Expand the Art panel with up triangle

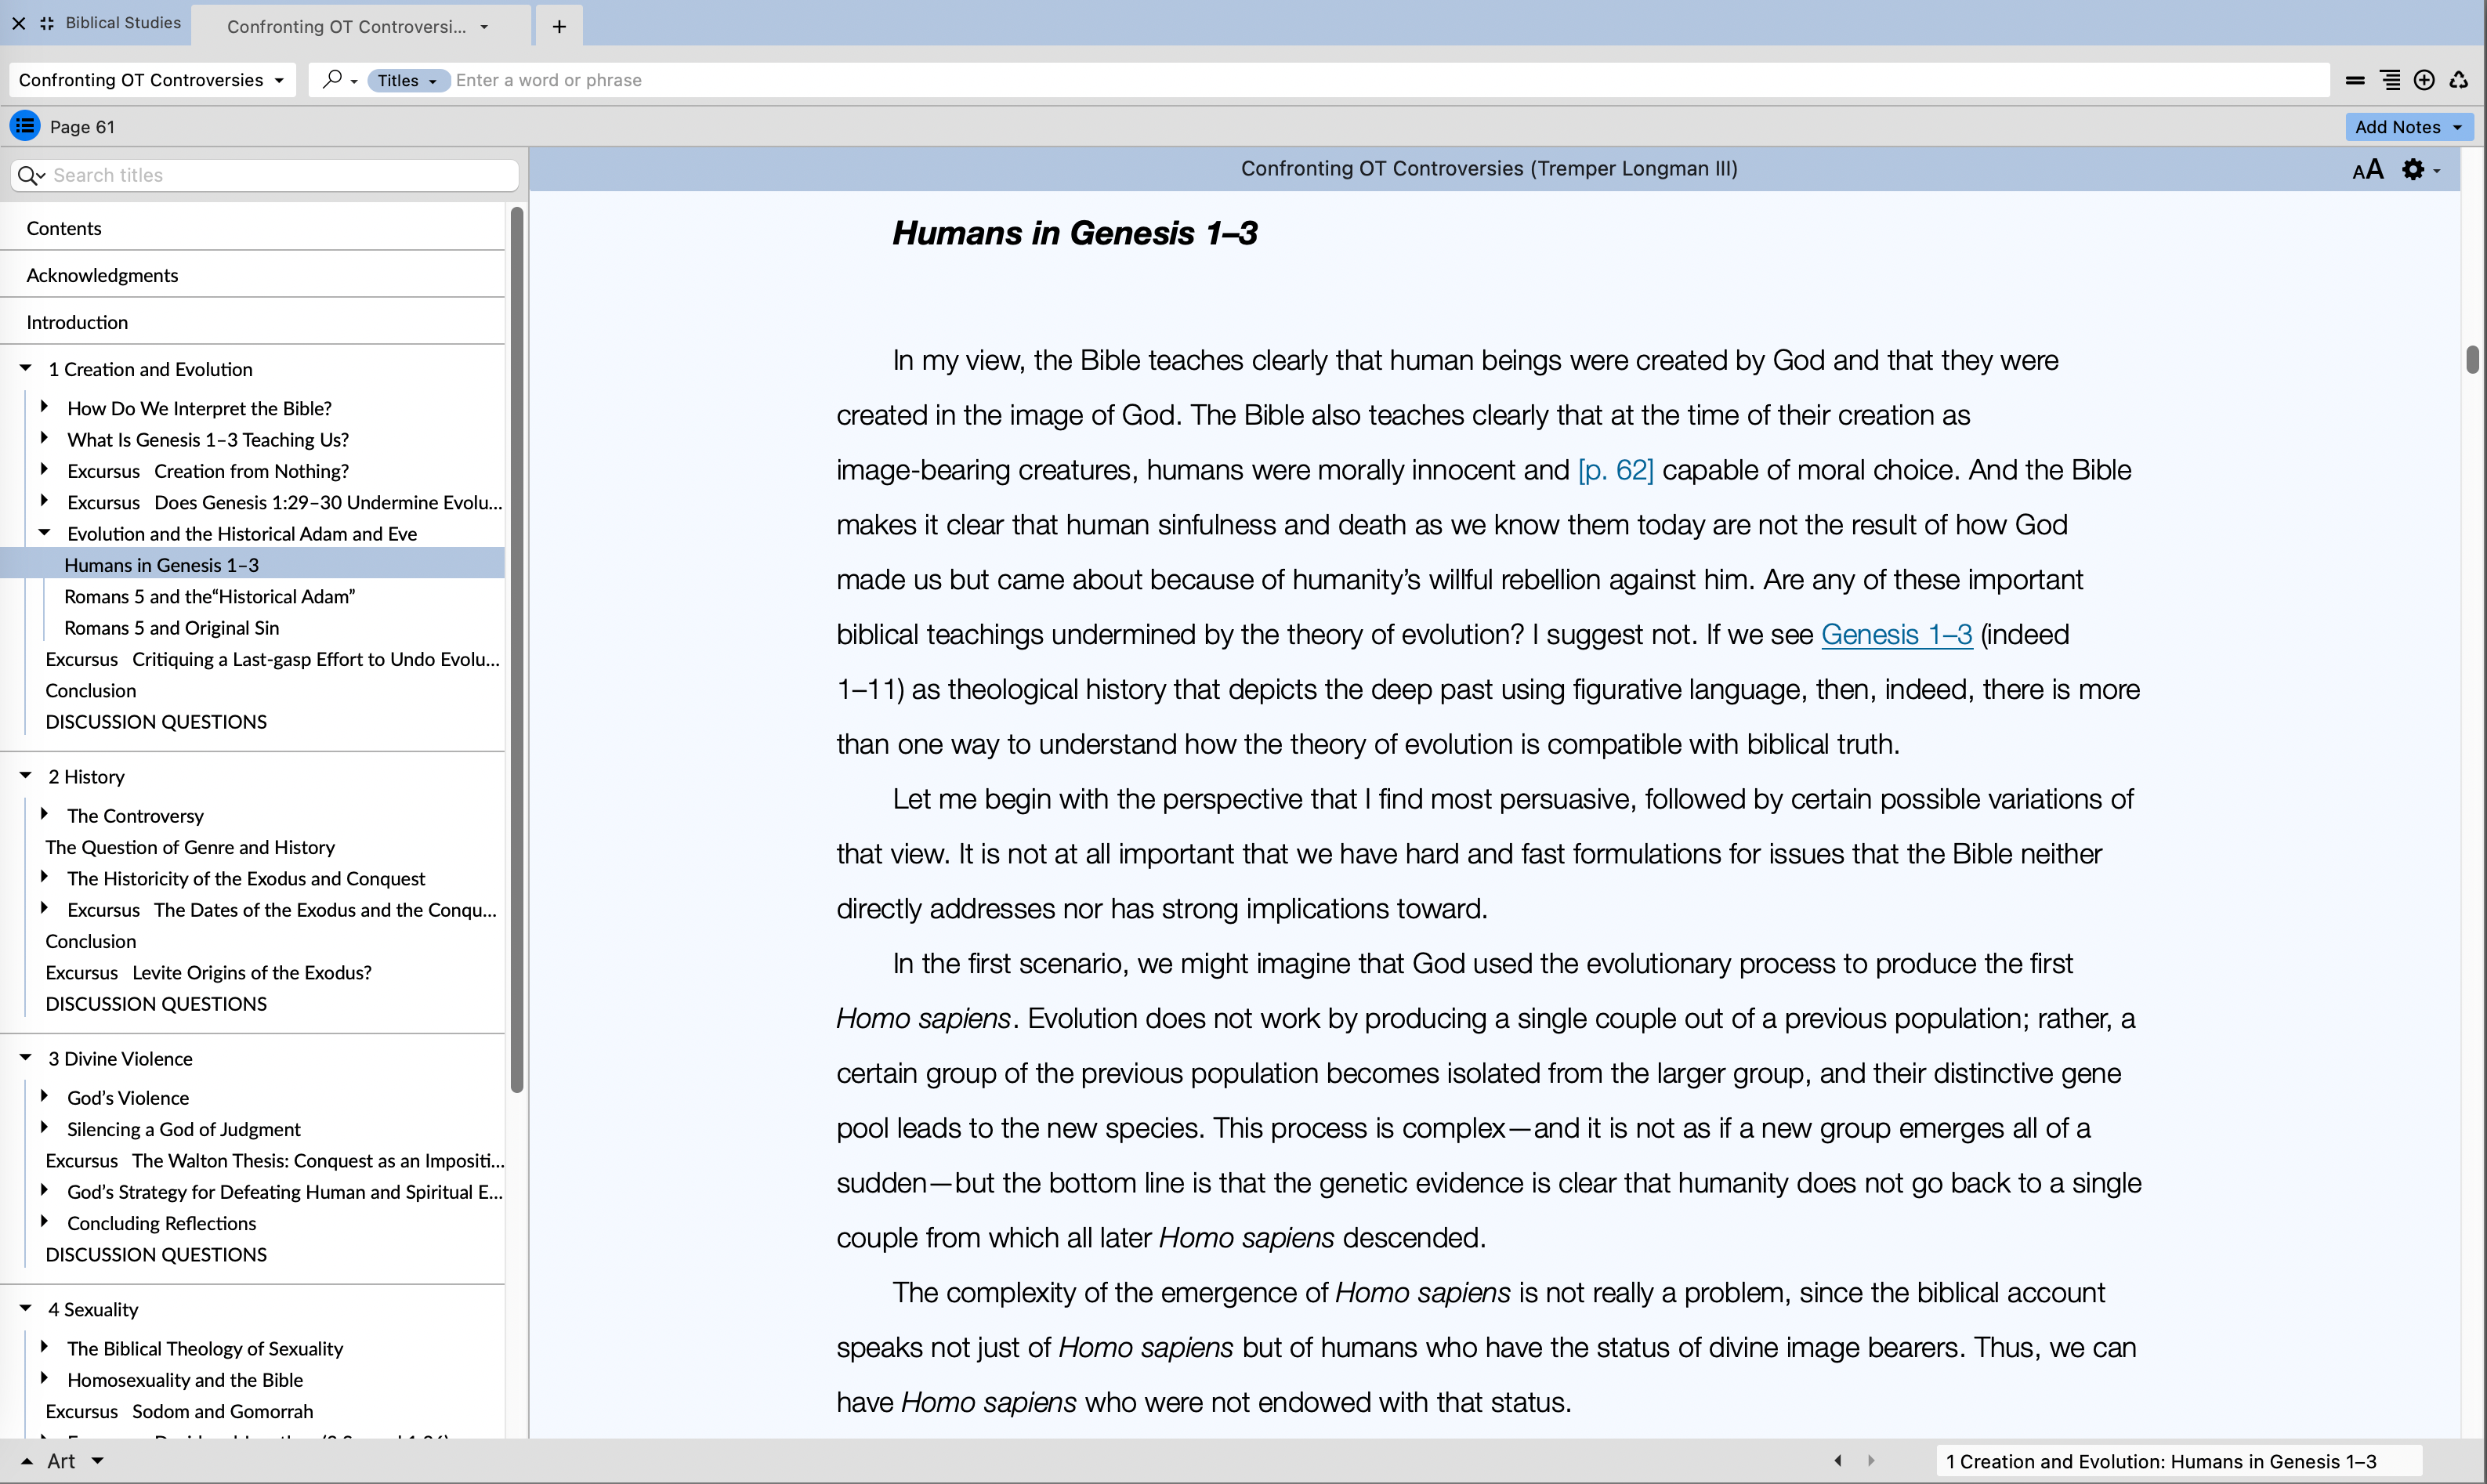tap(27, 1461)
